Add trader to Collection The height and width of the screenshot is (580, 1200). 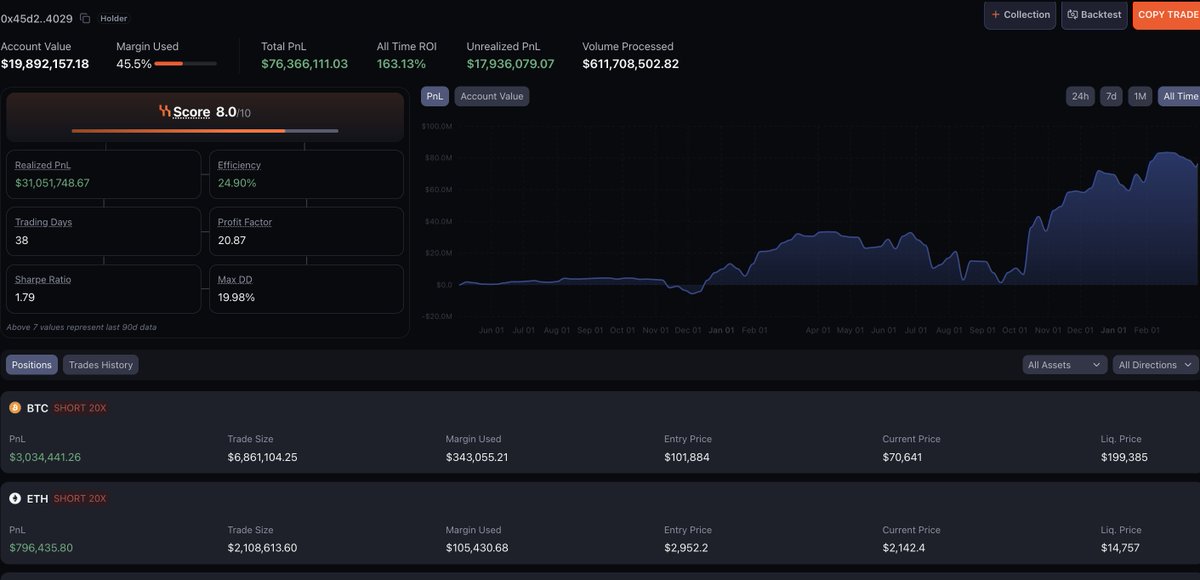[1020, 15]
